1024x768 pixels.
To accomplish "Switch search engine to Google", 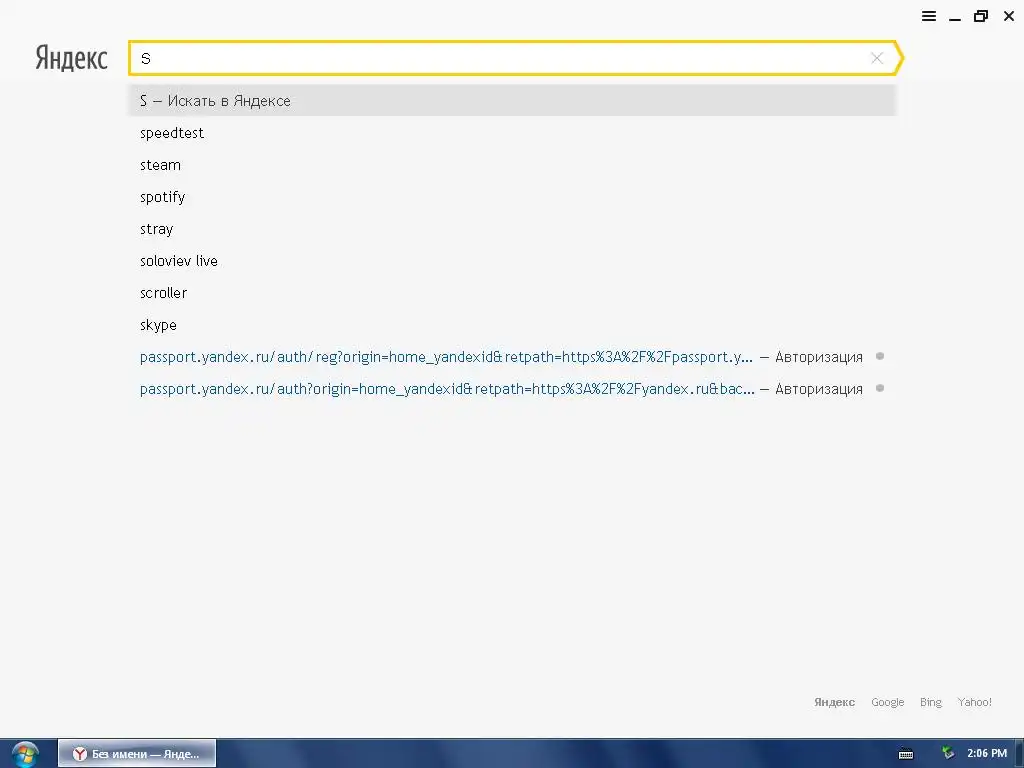I will click(x=888, y=702).
